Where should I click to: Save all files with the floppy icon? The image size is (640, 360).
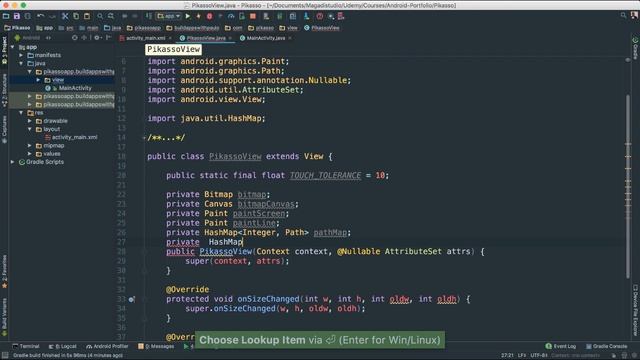[x=17, y=16]
